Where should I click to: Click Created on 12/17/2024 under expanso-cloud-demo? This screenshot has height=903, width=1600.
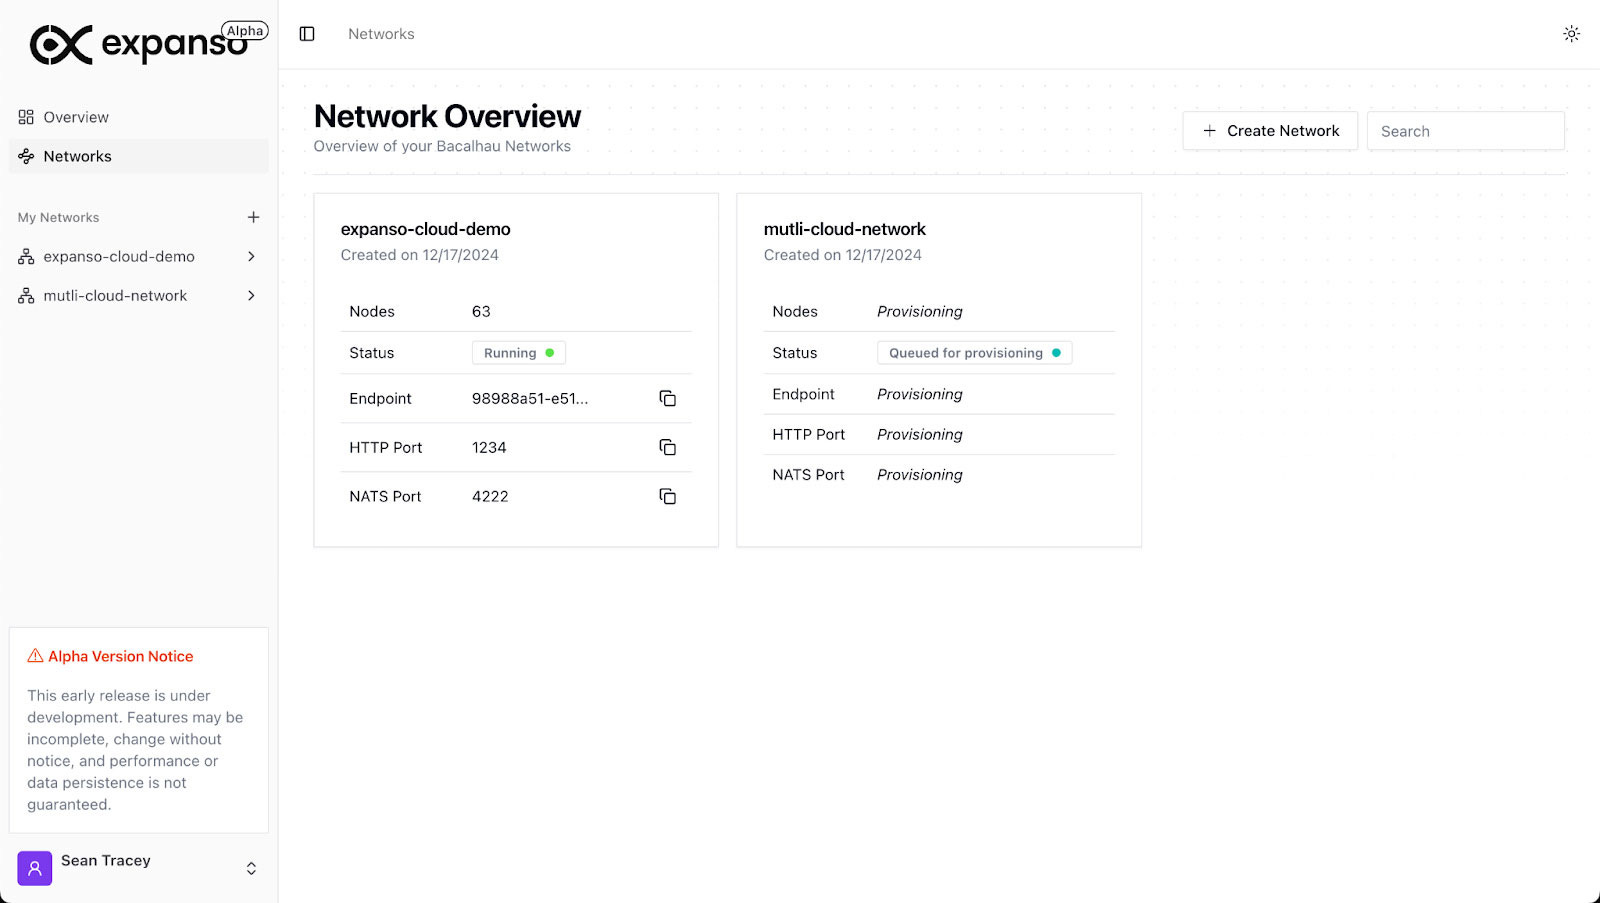[419, 255]
